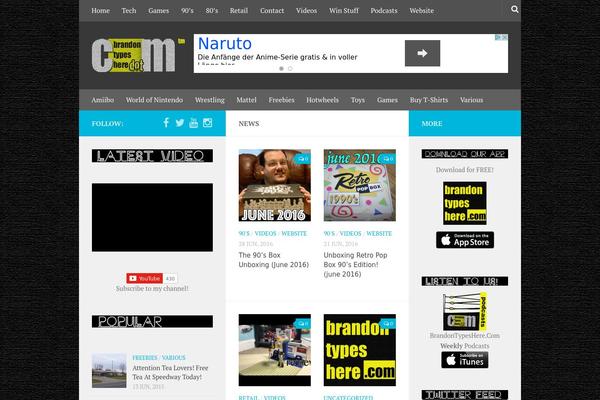Open the World of Nintendo category
This screenshot has height=400, width=600.
click(154, 100)
